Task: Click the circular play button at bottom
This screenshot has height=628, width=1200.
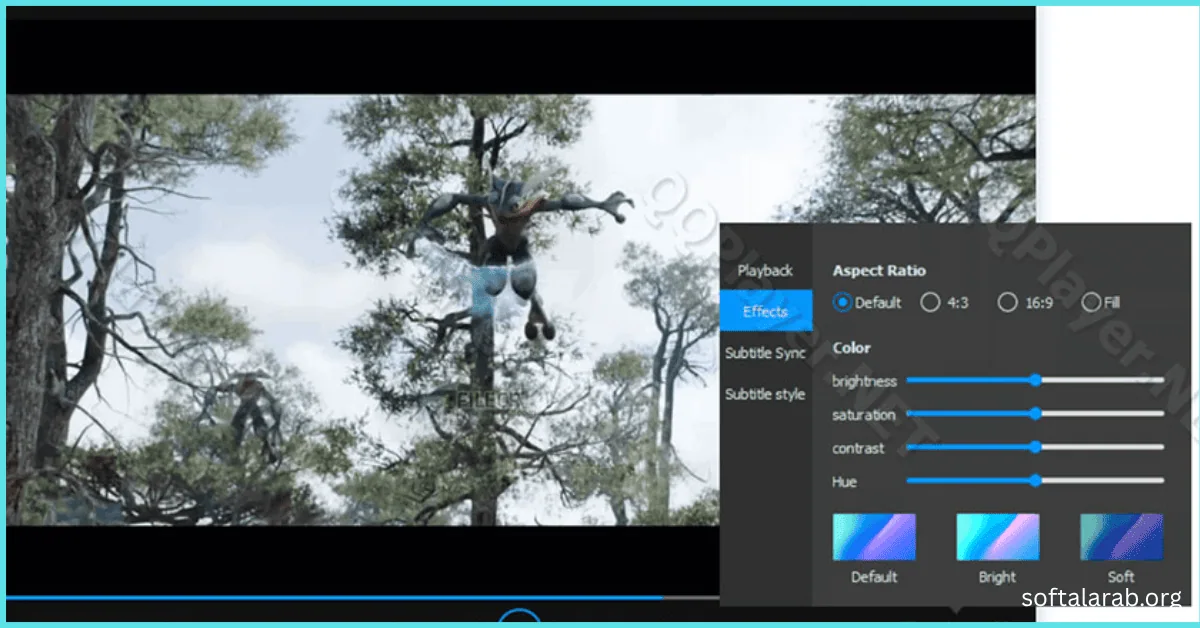Action: tap(519, 617)
